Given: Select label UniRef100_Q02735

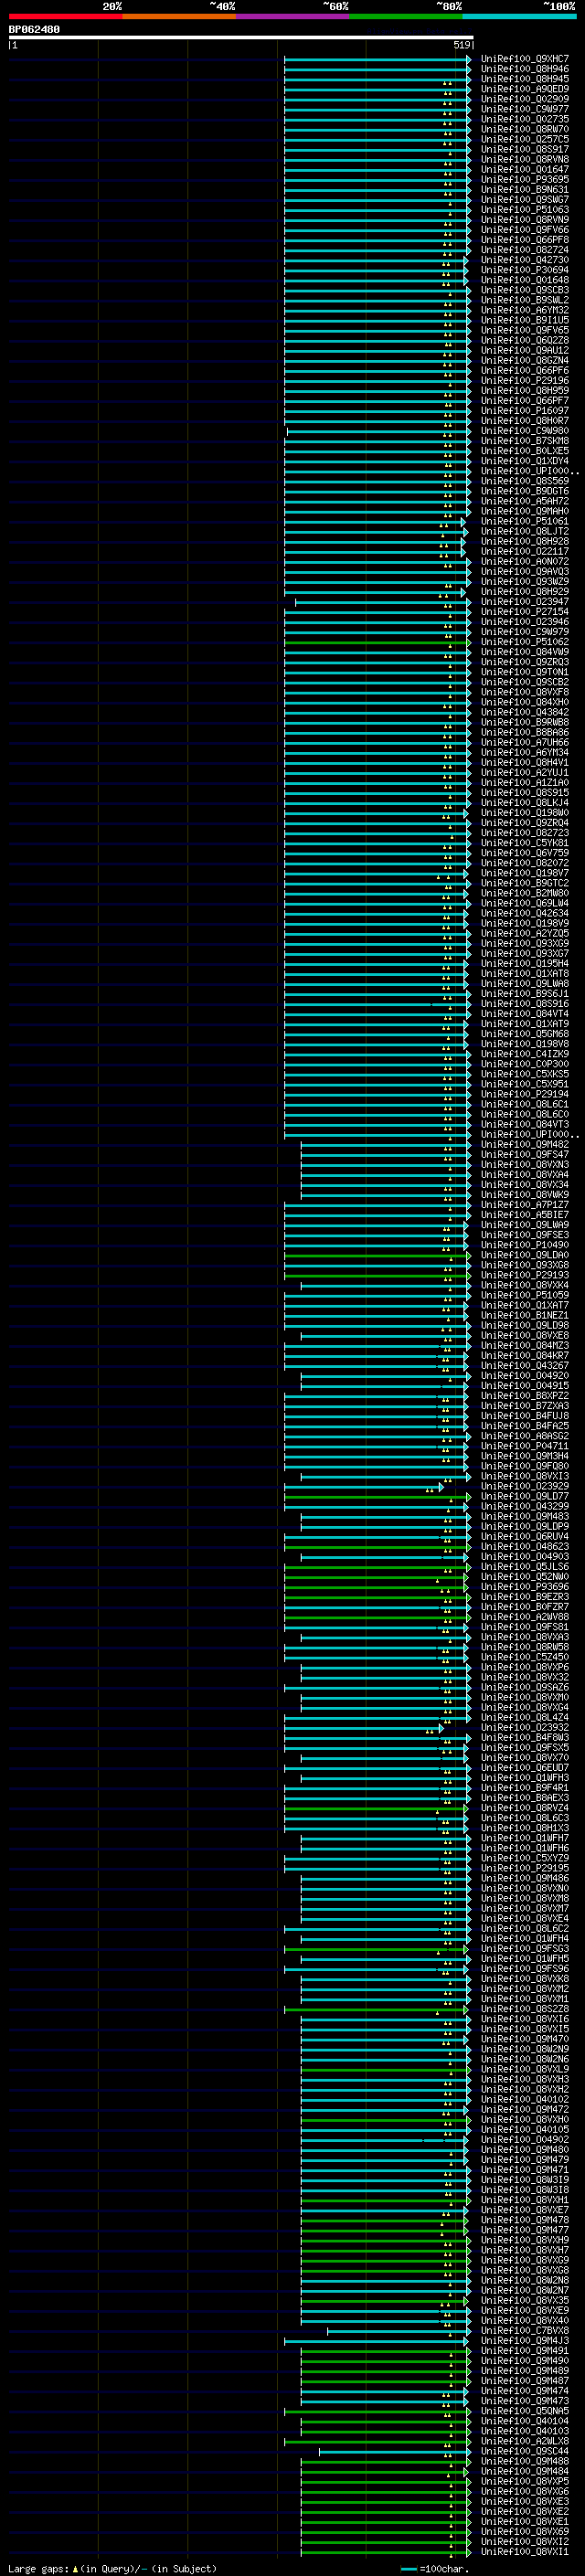Looking at the screenshot, I should [525, 119].
